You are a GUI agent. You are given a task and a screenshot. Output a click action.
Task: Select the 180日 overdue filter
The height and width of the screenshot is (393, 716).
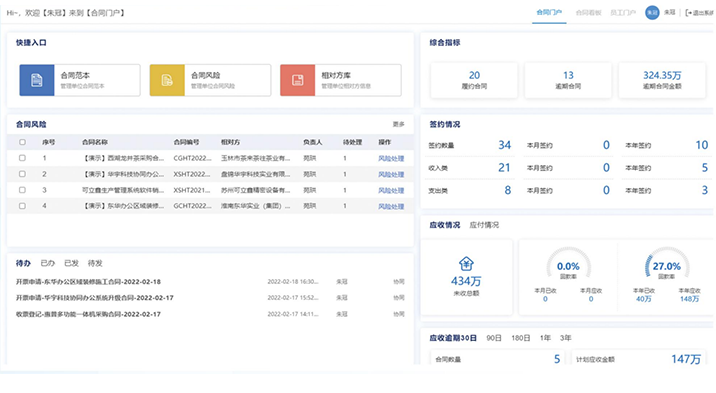point(521,338)
